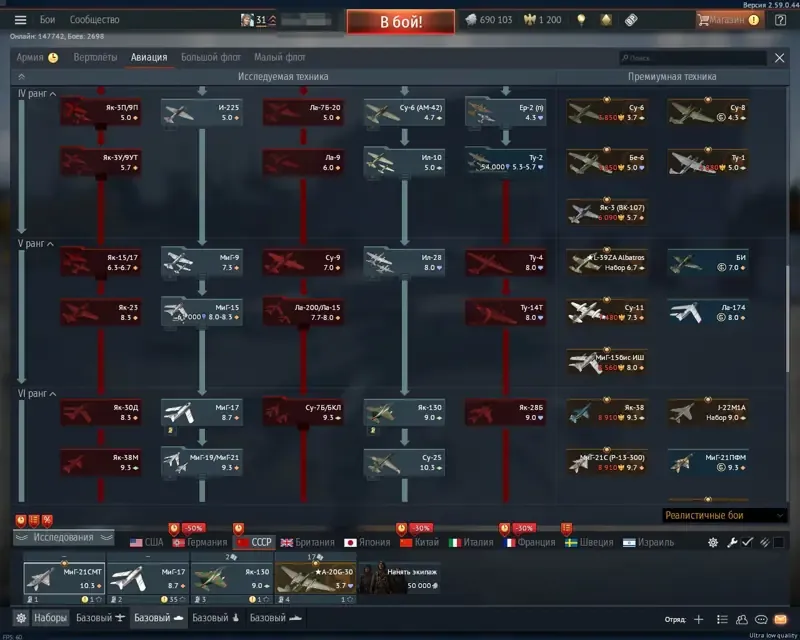Select the Су-25 aircraft card
Screen dimensions: 800x640
point(404,462)
